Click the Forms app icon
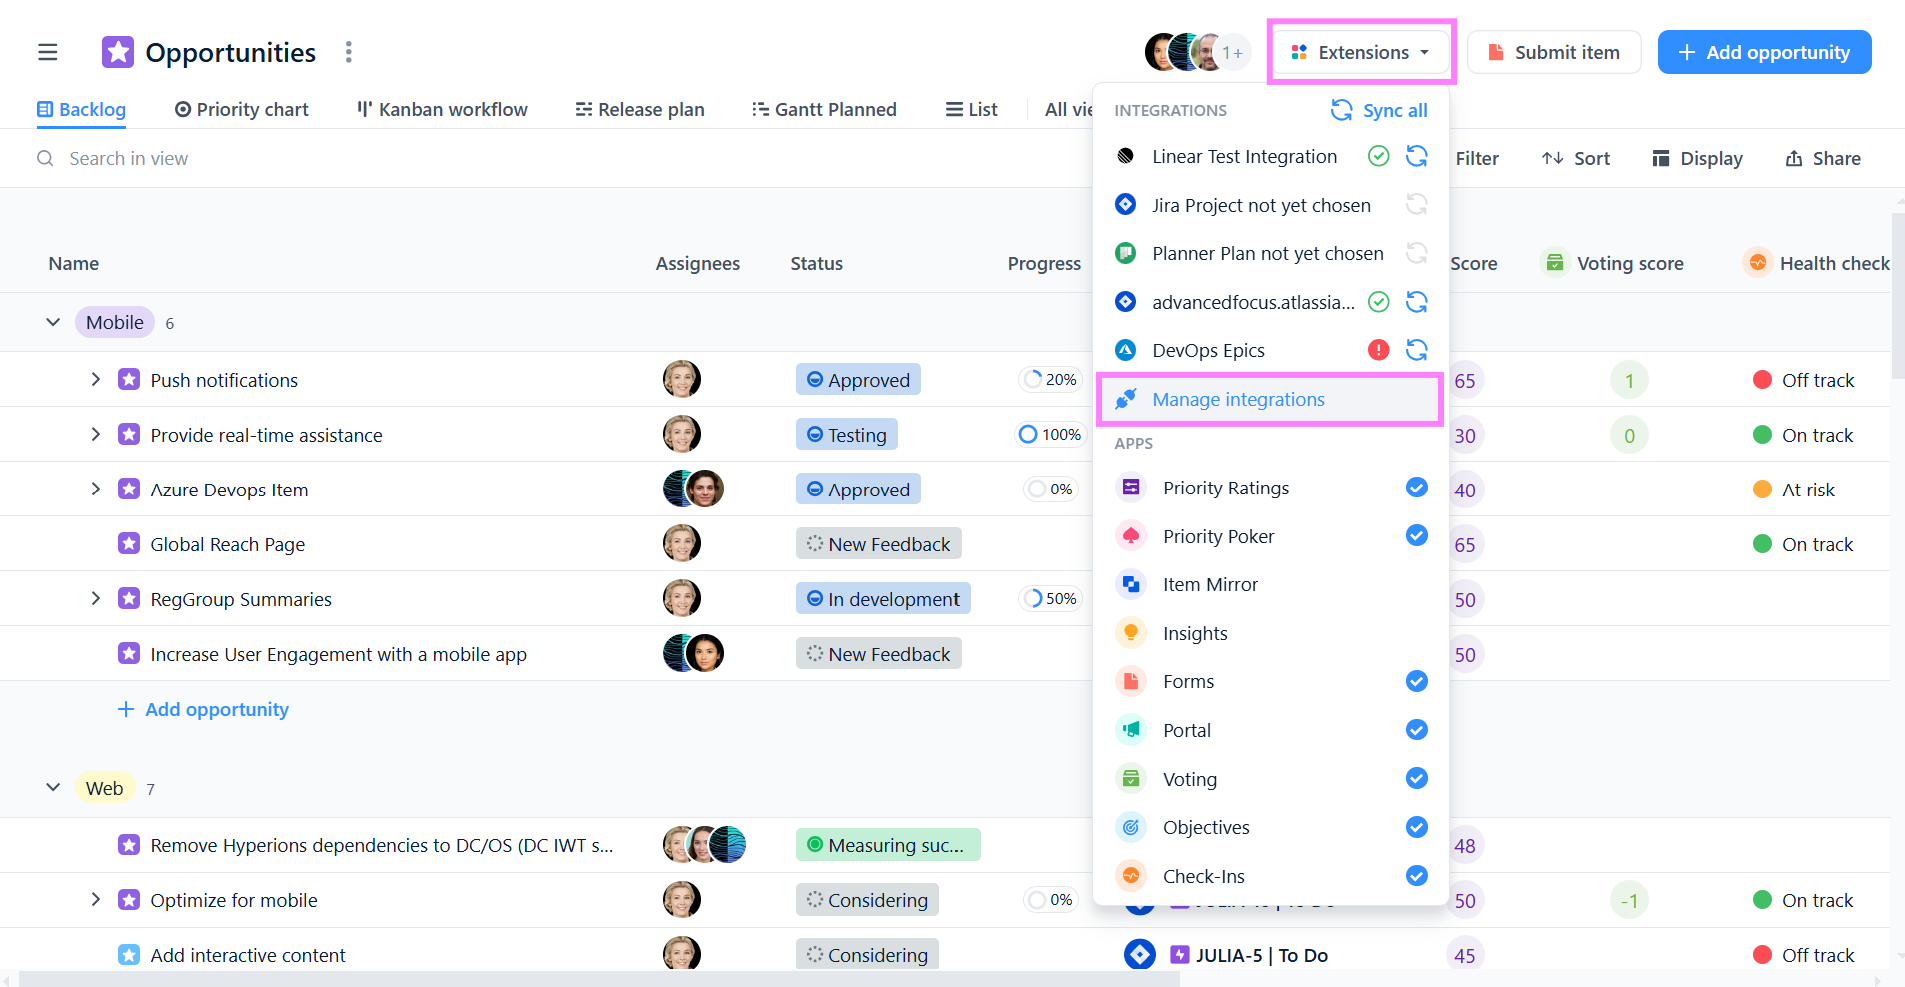1905x987 pixels. (1131, 681)
